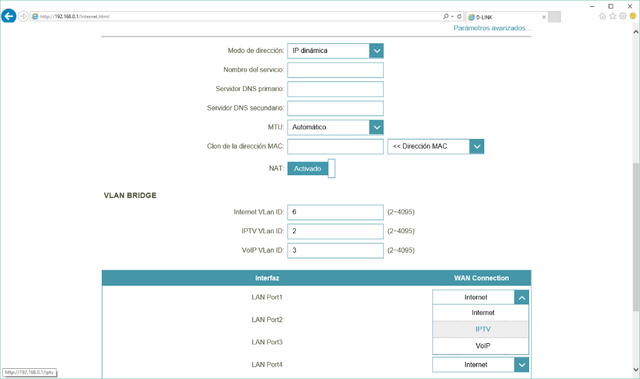
Task: Open a new blank tab
Action: pos(554,17)
